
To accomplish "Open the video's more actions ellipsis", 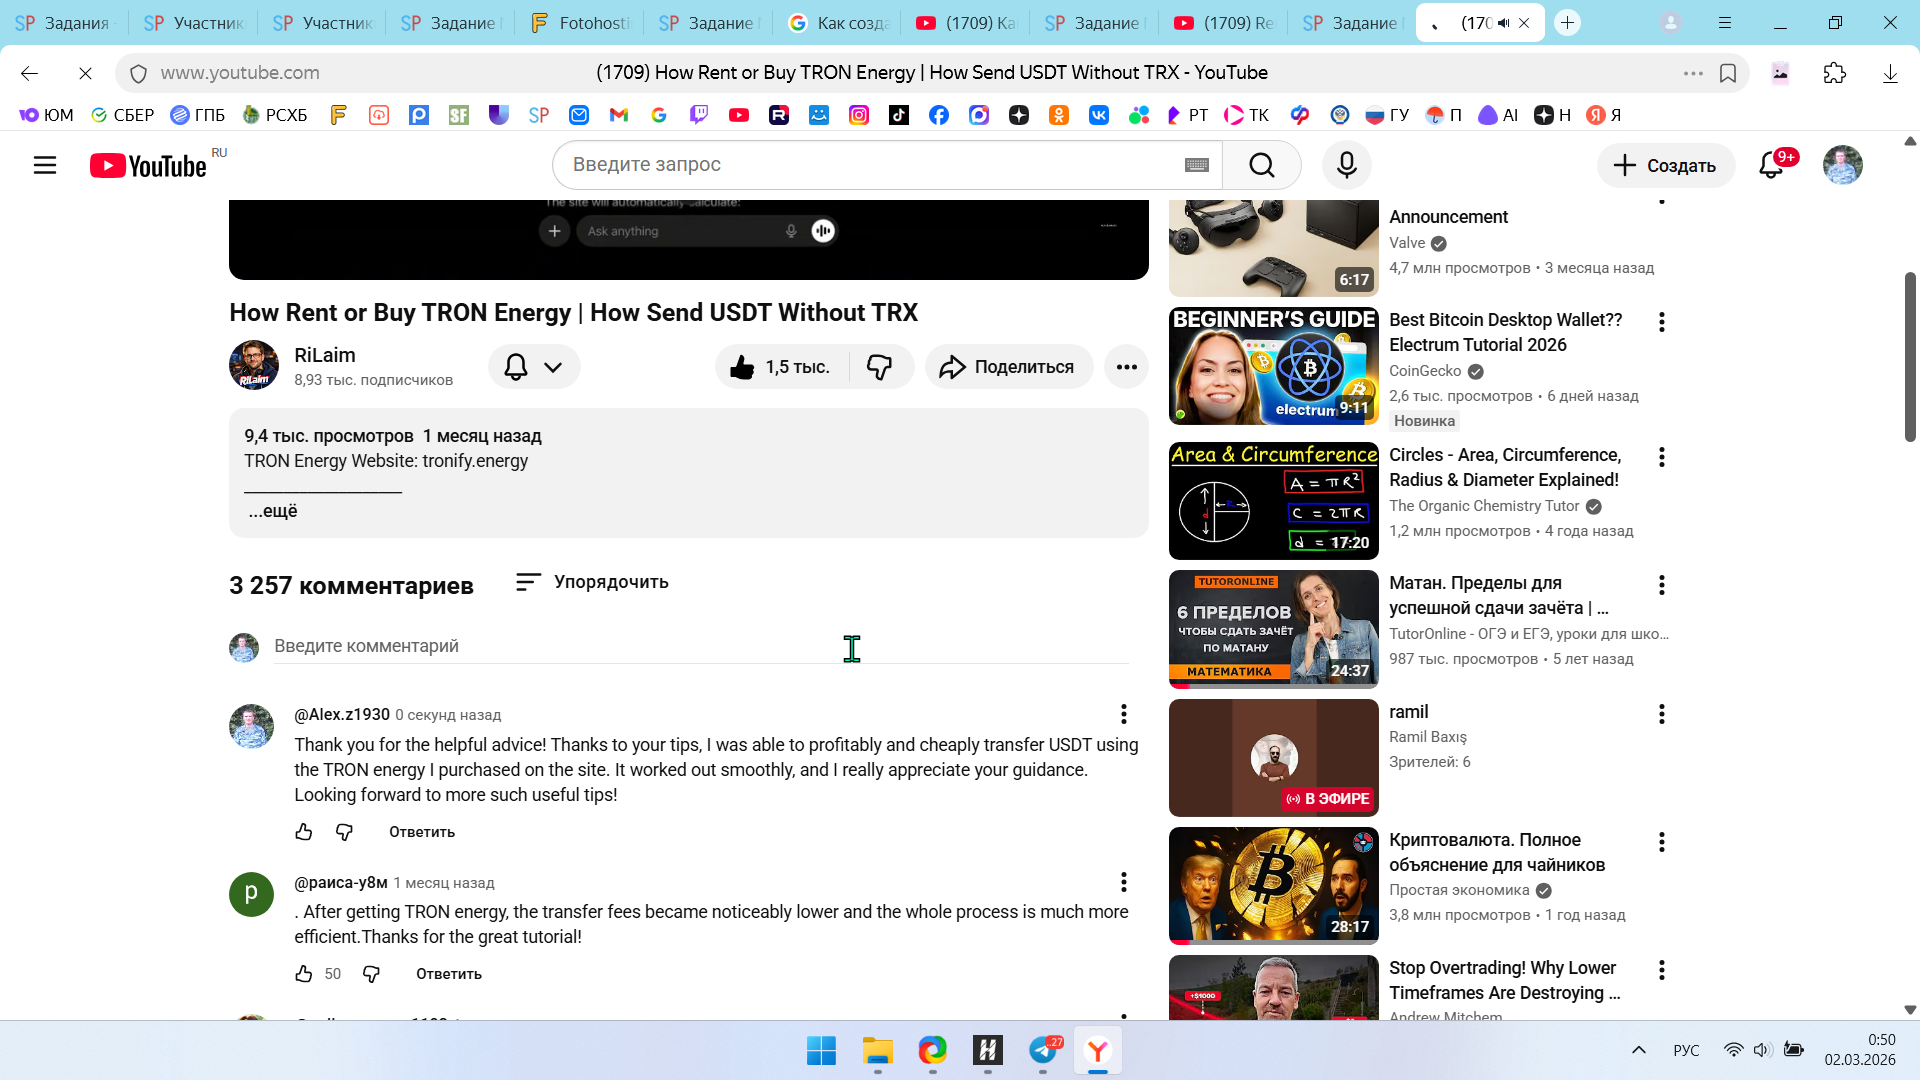I will 1126,367.
